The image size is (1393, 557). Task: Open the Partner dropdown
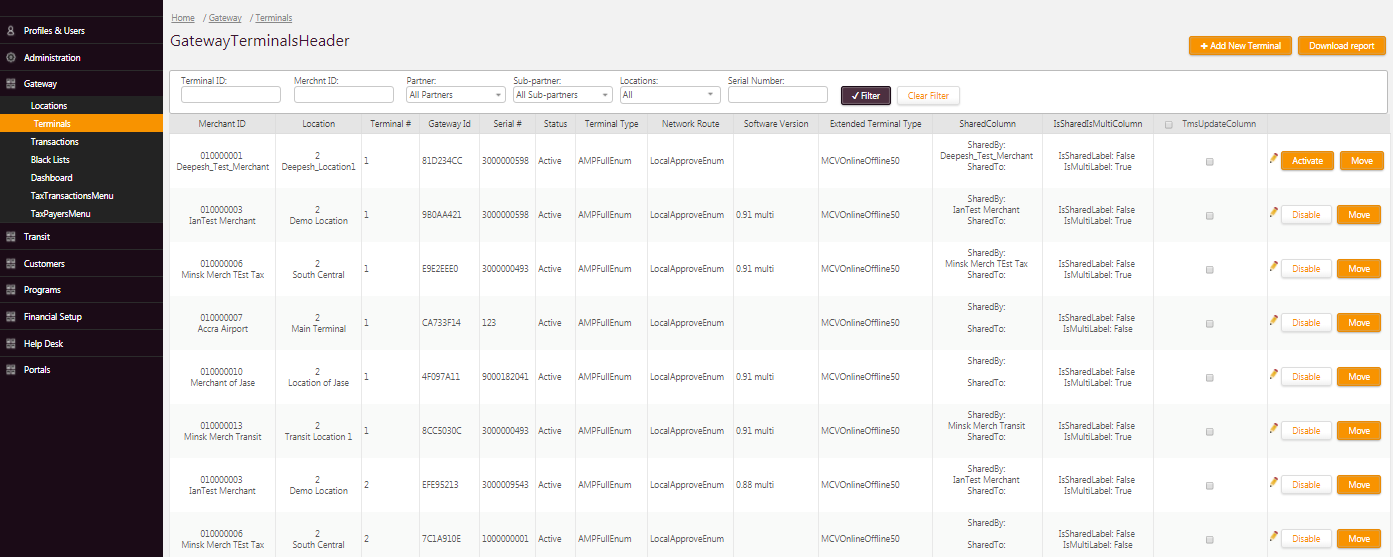tap(455, 95)
